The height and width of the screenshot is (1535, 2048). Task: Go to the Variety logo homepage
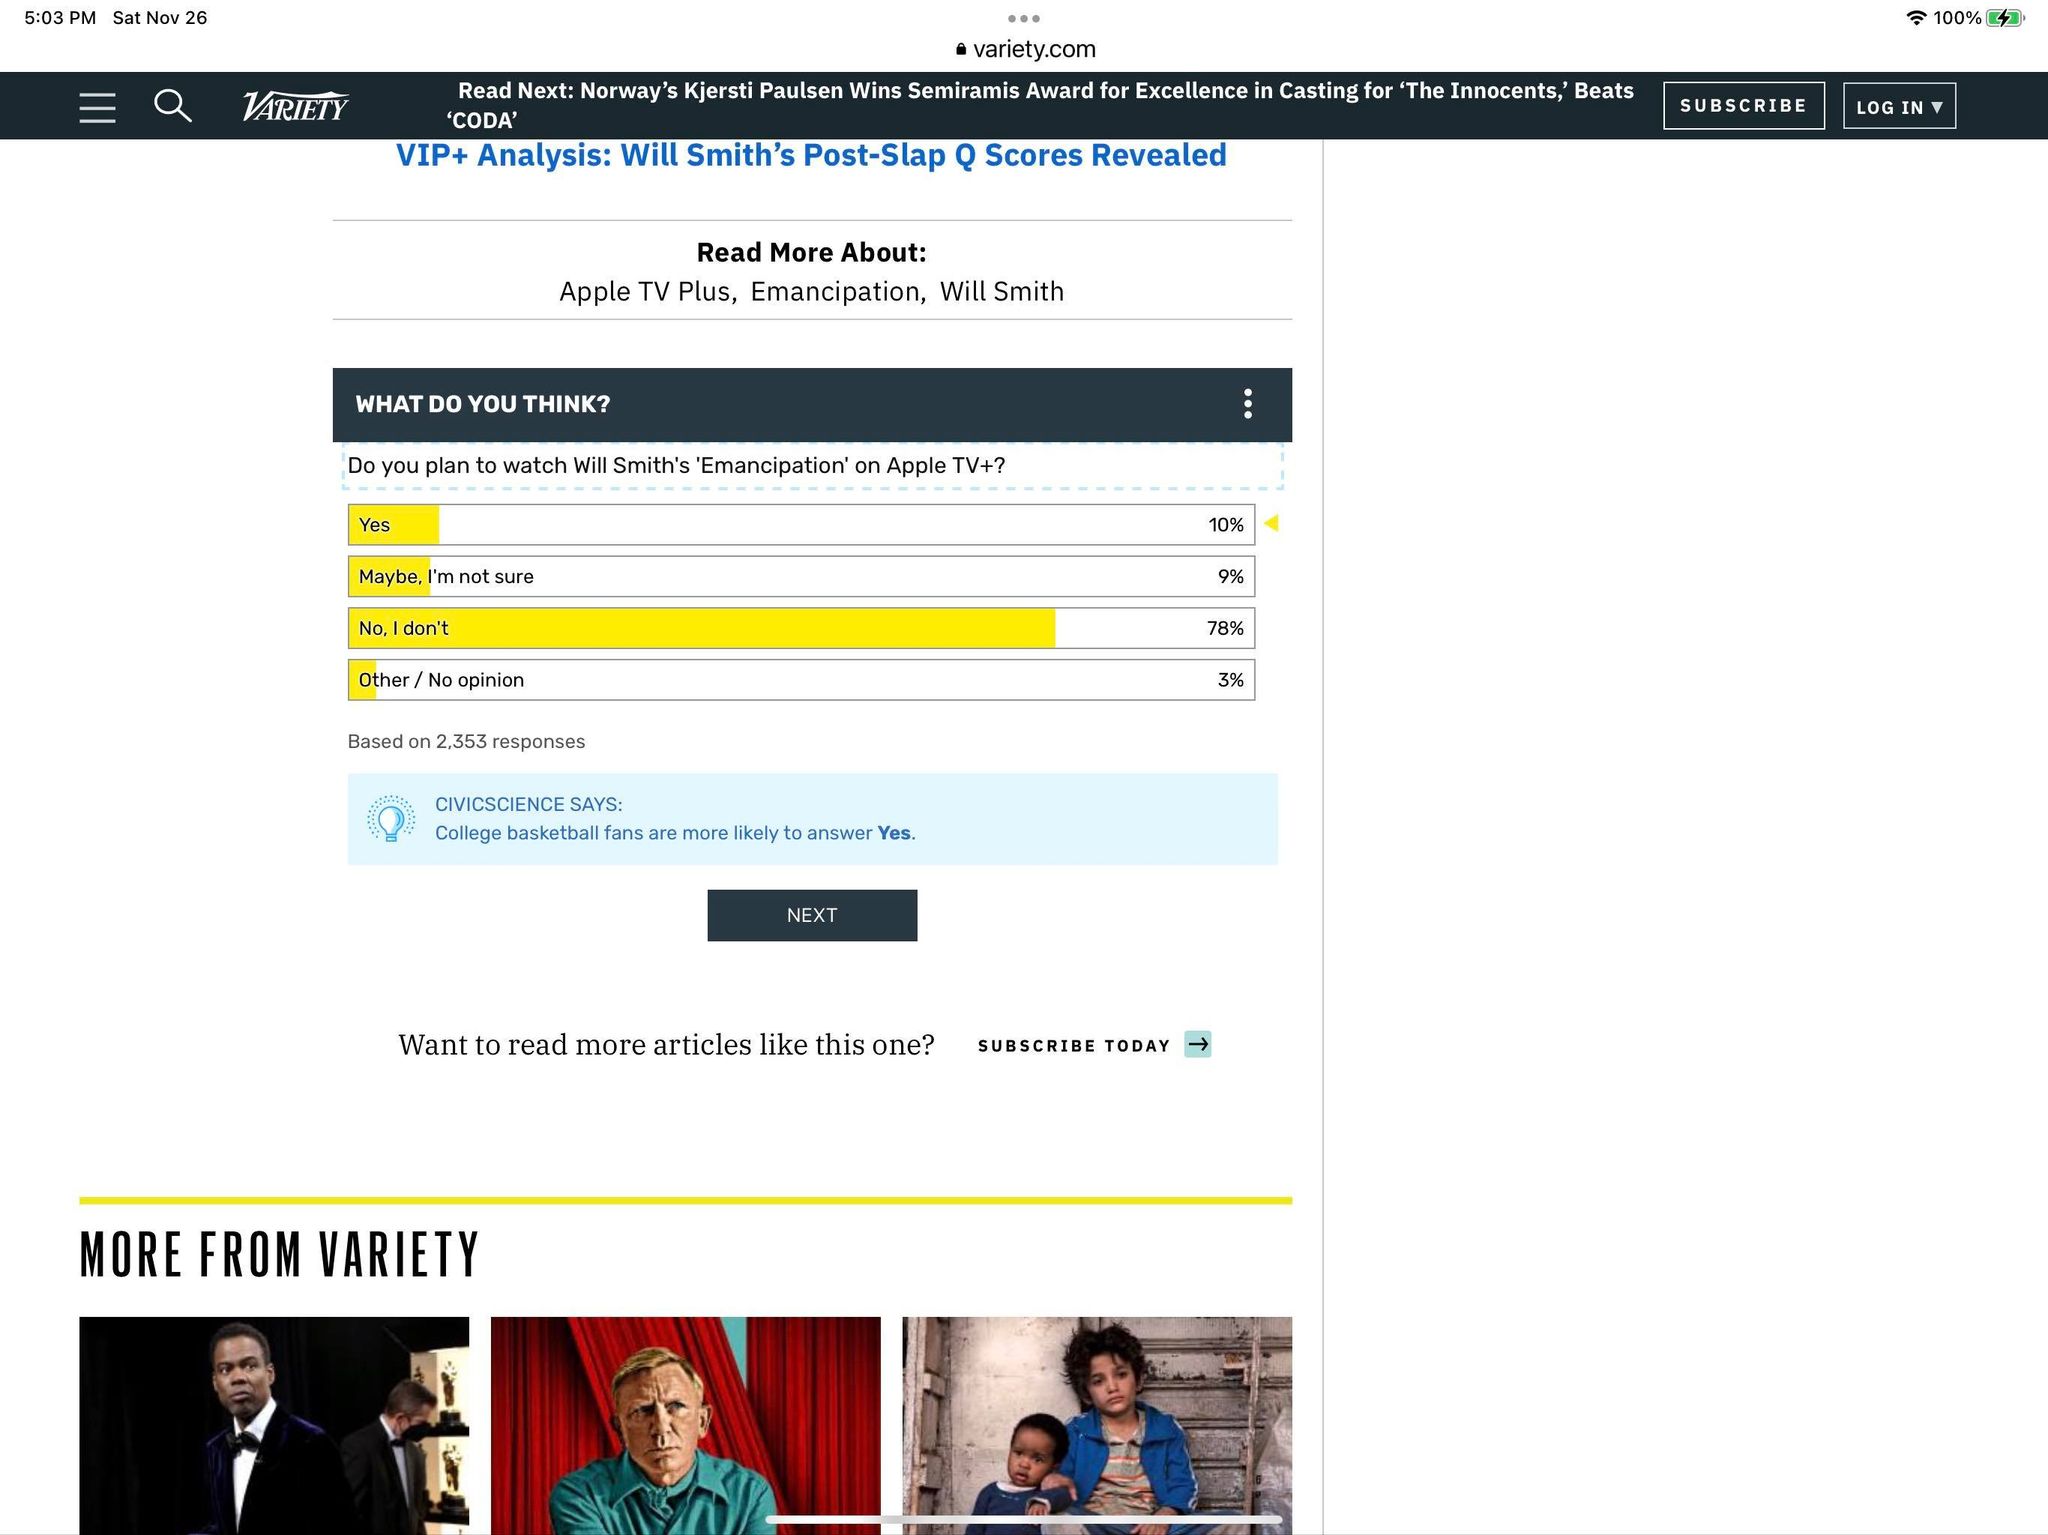click(295, 106)
